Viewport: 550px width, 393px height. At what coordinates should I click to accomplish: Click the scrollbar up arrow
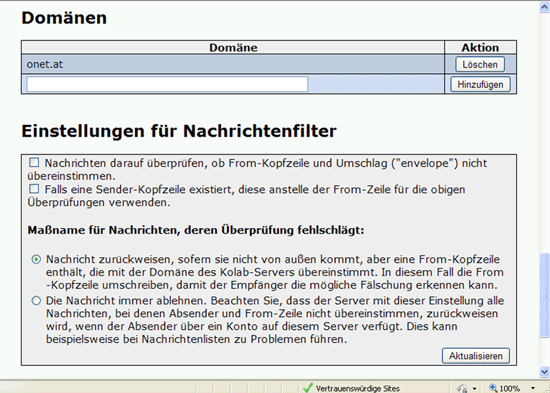tap(544, 8)
